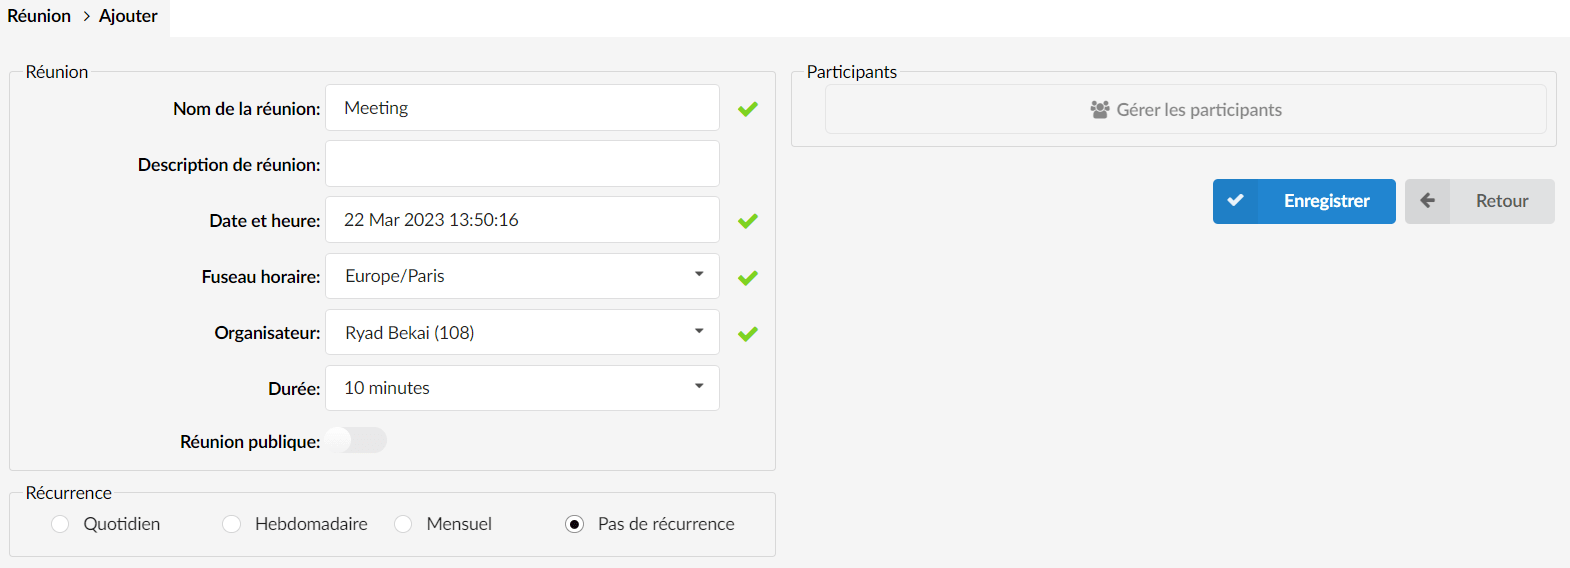1570x568 pixels.
Task: Click the participants group icon
Action: tap(1100, 110)
